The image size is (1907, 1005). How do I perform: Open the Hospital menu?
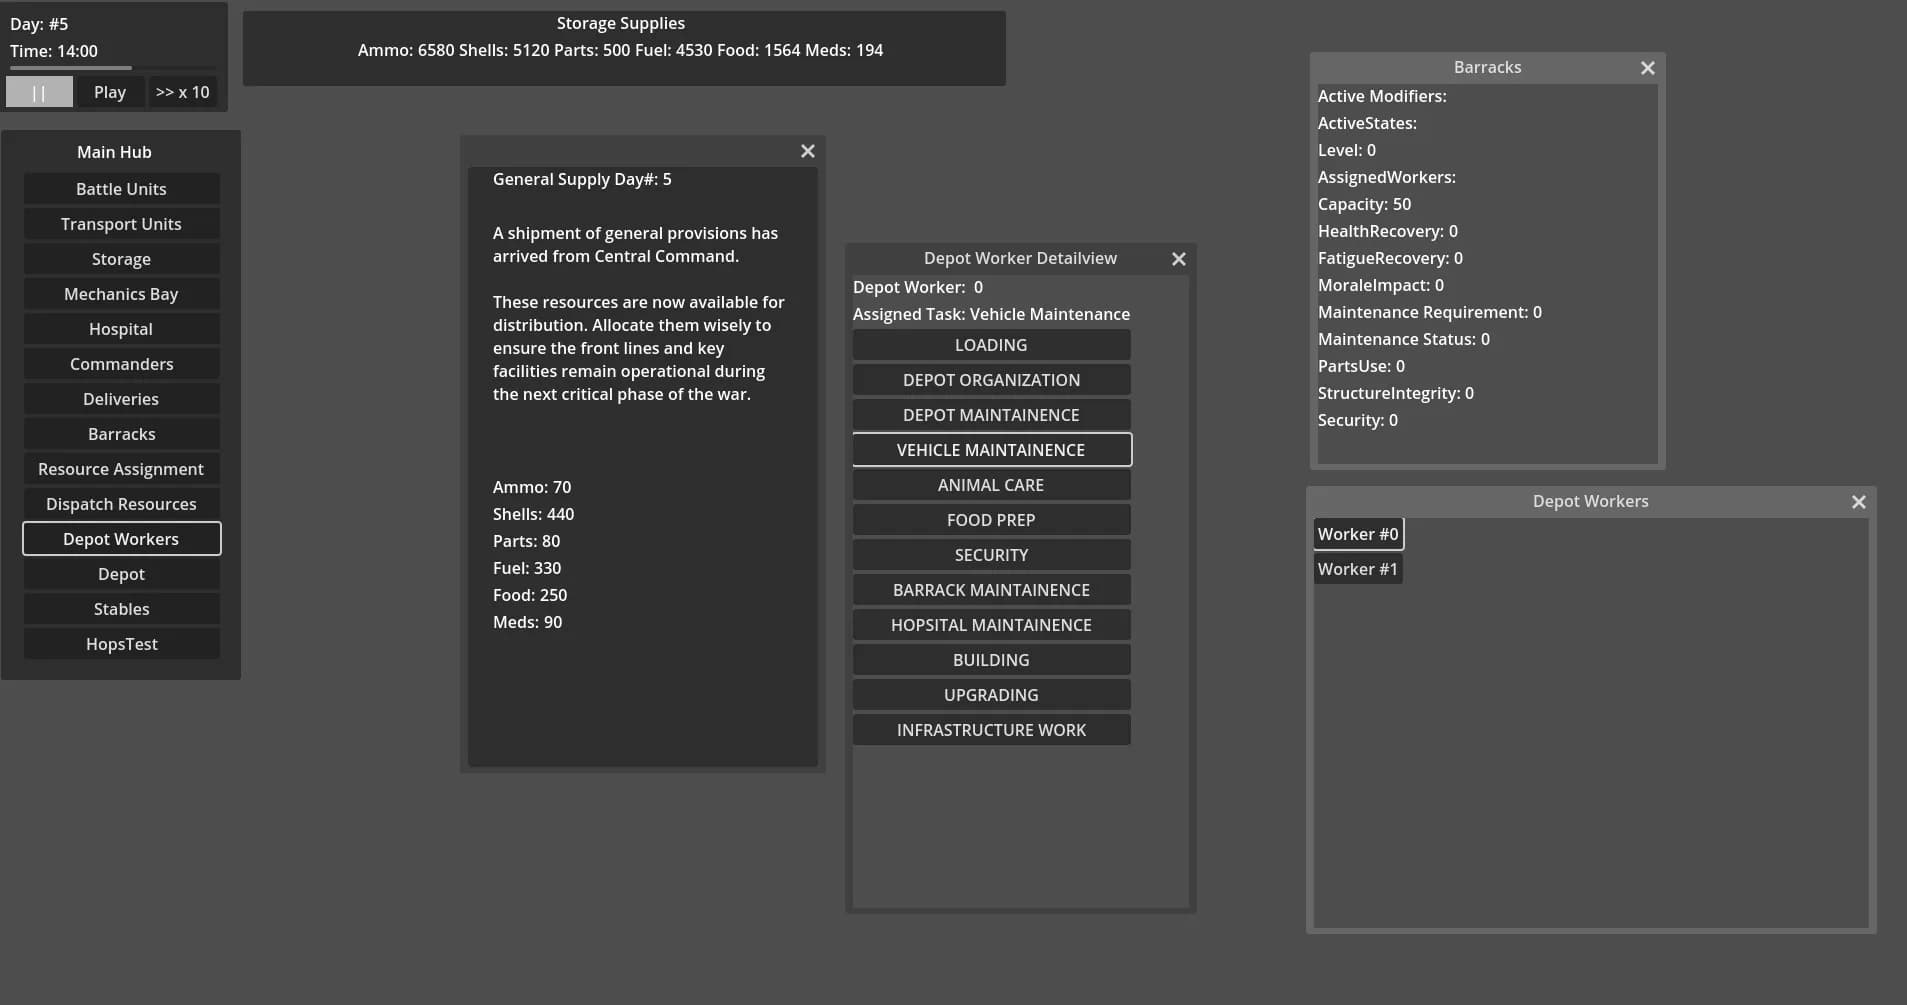(121, 329)
